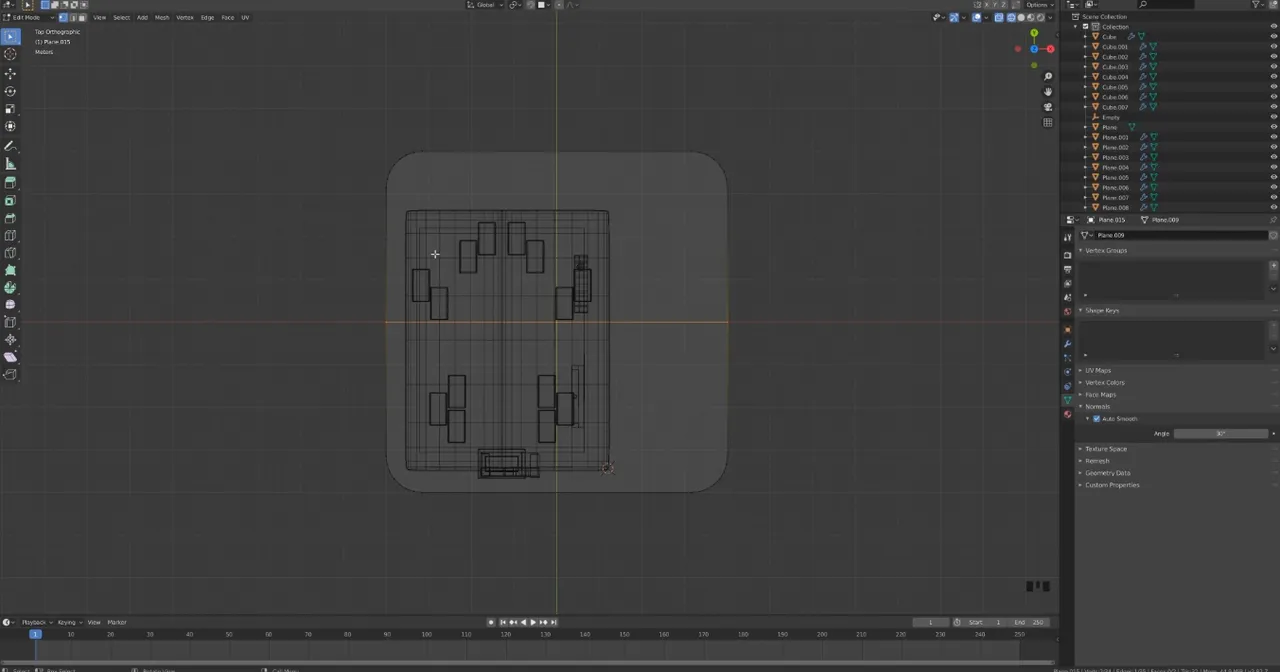Select the Bevel tool
This screenshot has width=1280, height=672.
[10, 218]
